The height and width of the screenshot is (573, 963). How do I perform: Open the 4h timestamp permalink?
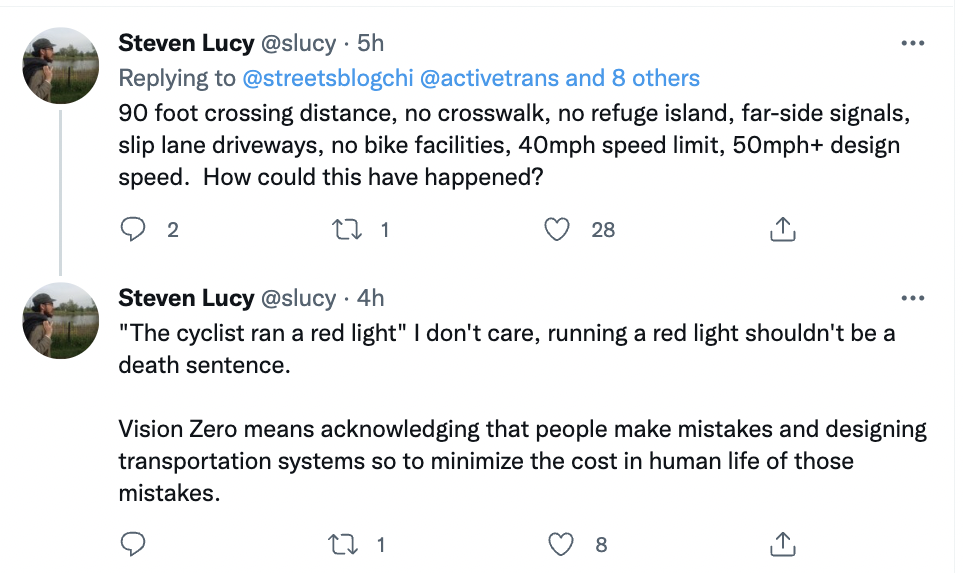tap(370, 298)
